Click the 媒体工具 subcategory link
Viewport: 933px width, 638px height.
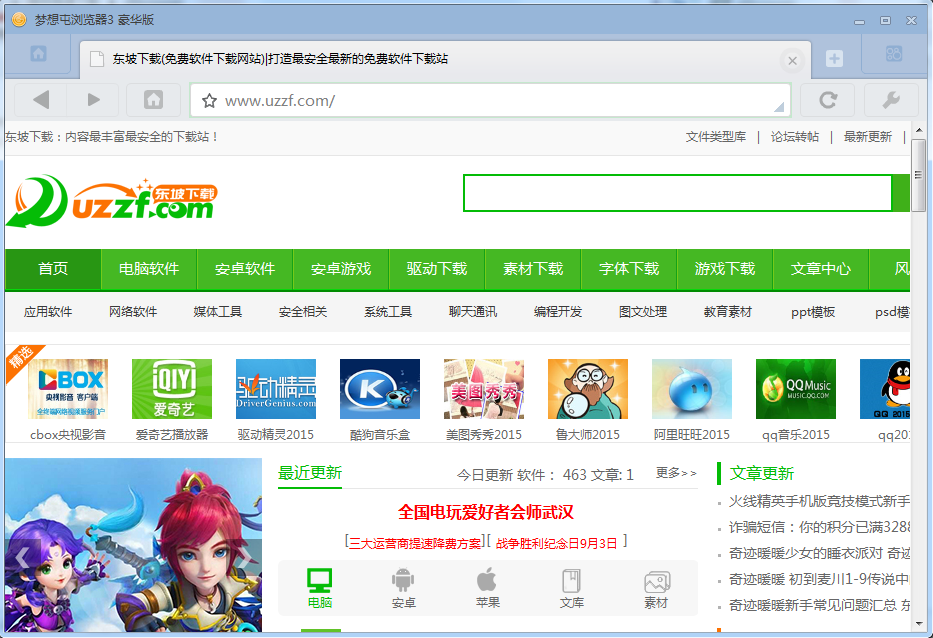pyautogui.click(x=218, y=312)
